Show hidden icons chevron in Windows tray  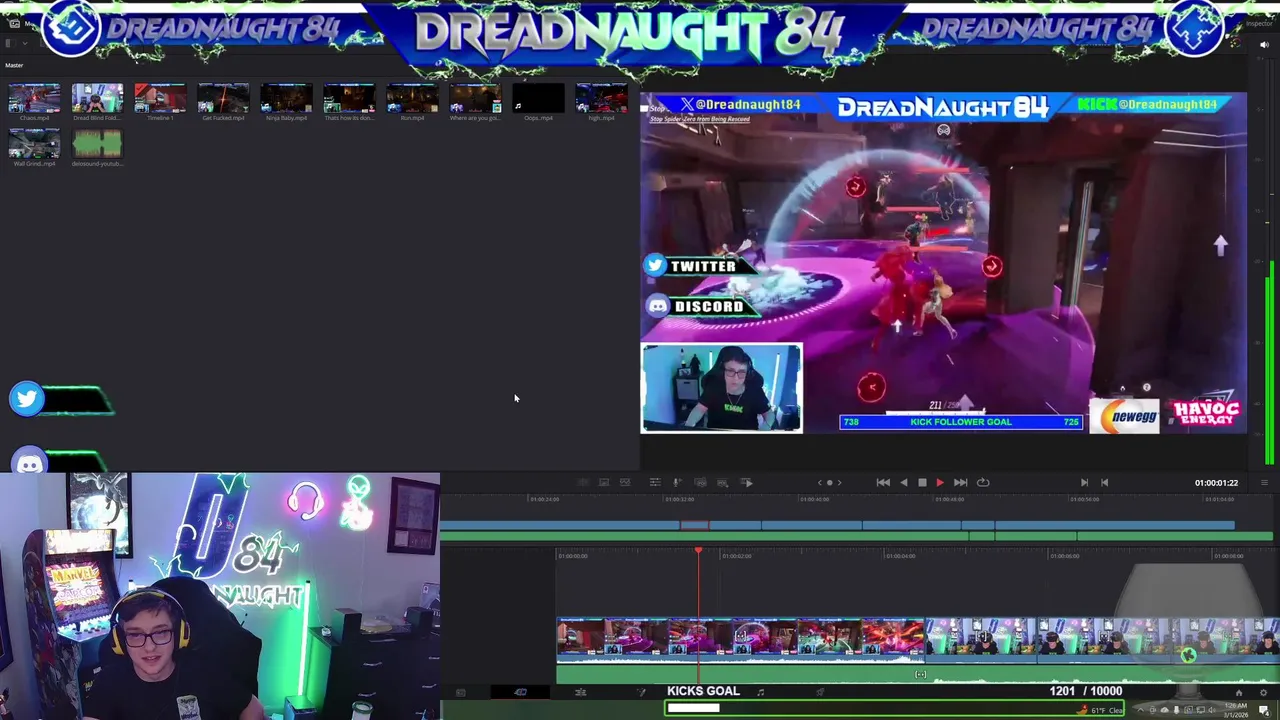tap(1140, 710)
